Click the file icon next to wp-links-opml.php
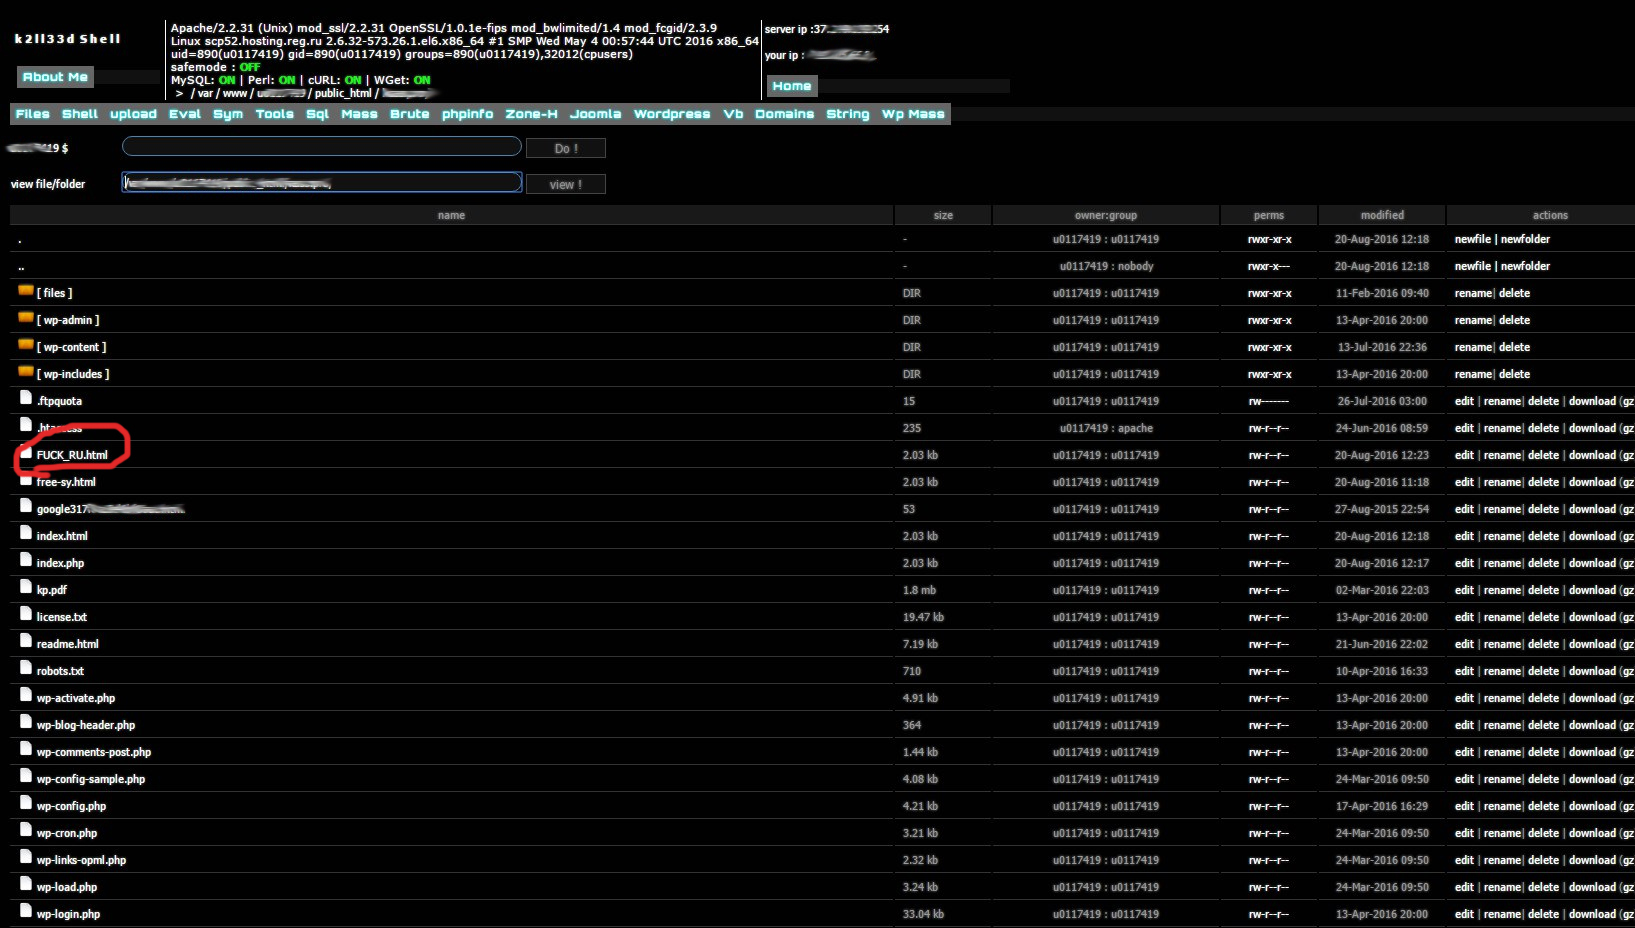The image size is (1635, 928). click(26, 858)
